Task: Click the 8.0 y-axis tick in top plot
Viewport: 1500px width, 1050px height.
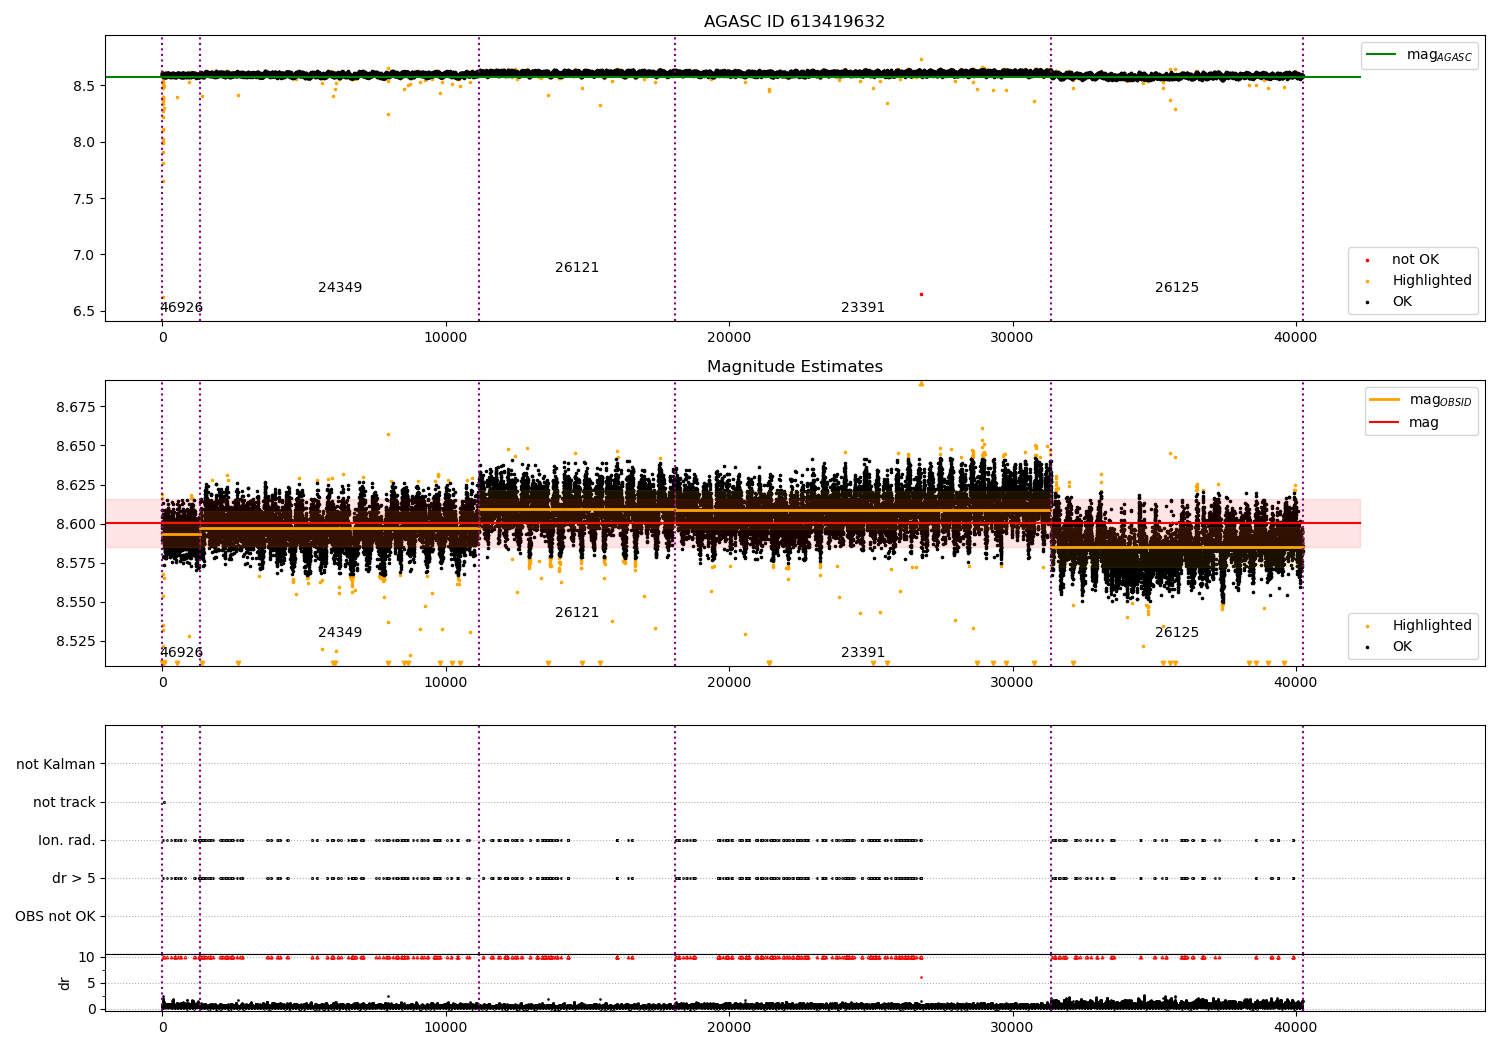Action: click(x=83, y=143)
